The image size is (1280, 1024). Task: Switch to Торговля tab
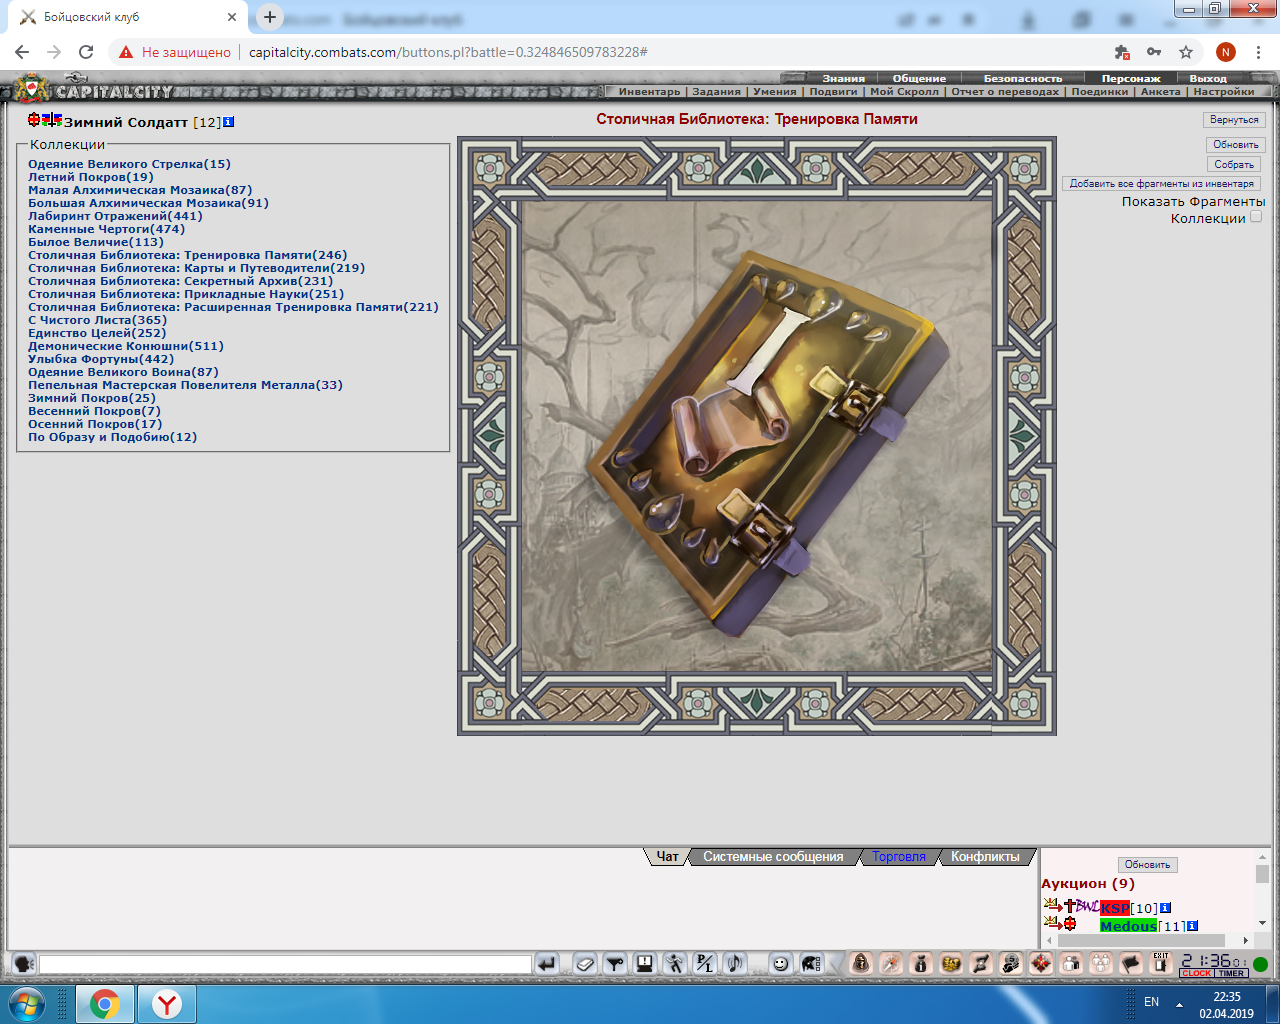pyautogui.click(x=899, y=857)
